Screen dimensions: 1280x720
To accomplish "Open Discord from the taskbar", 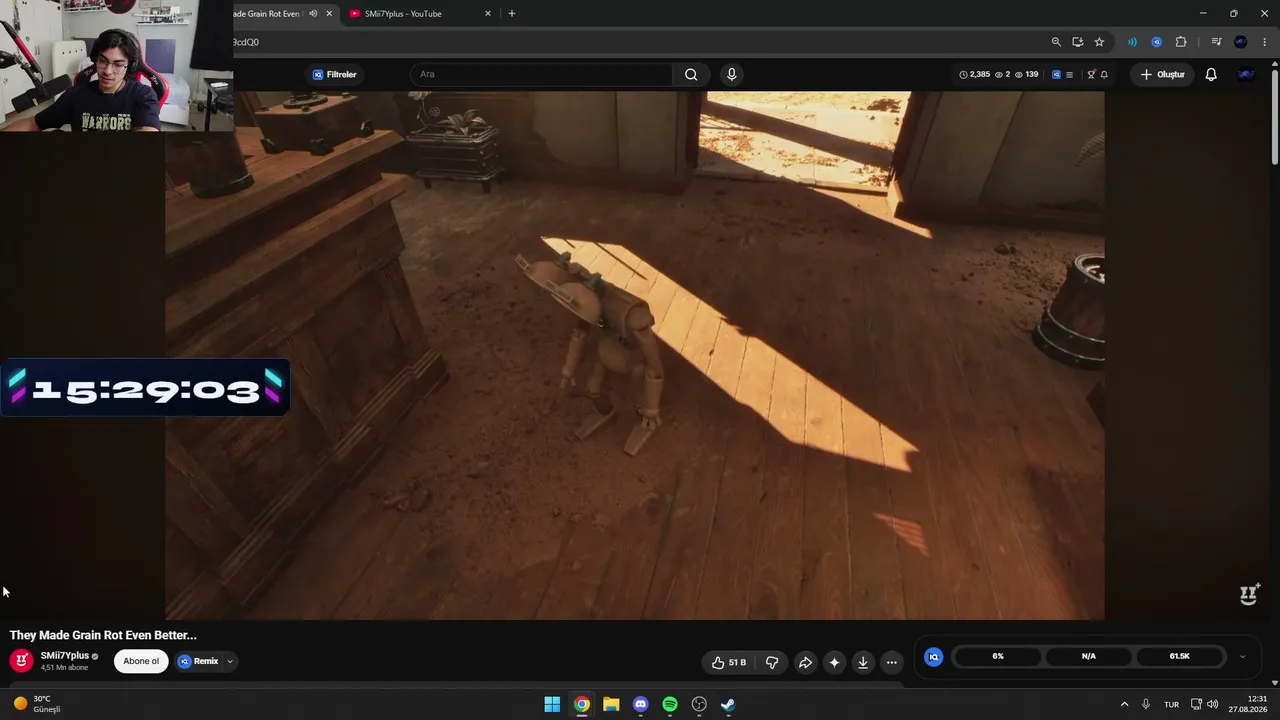I will tap(640, 704).
